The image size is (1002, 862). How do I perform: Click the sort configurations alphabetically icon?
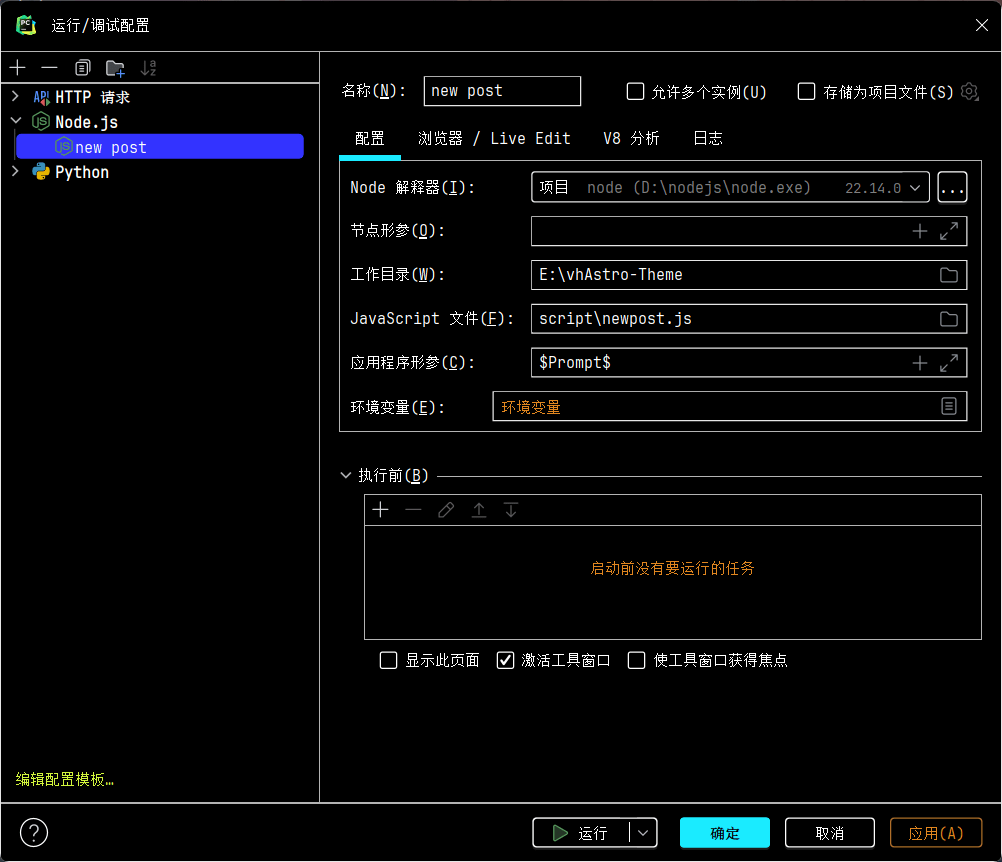tap(148, 68)
